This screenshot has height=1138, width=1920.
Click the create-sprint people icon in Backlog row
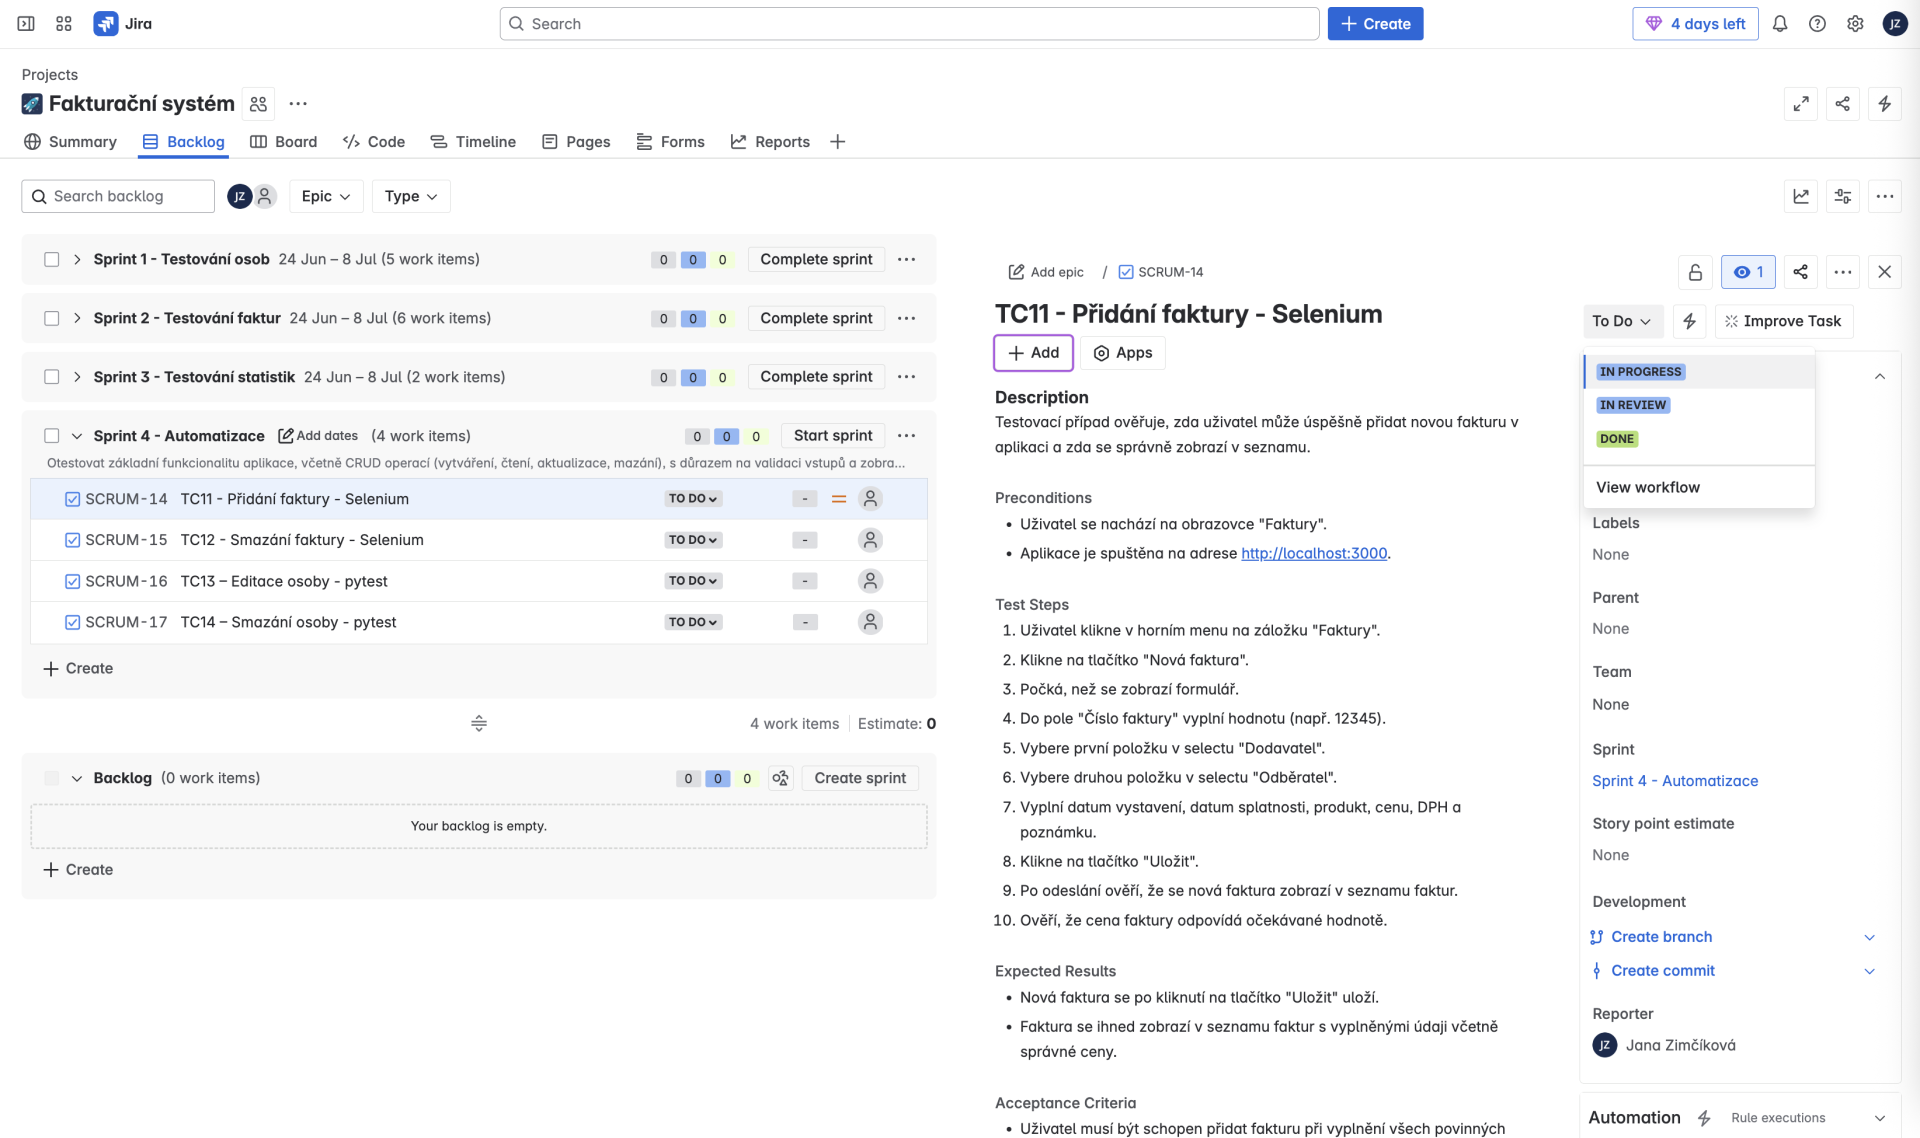pyautogui.click(x=781, y=778)
